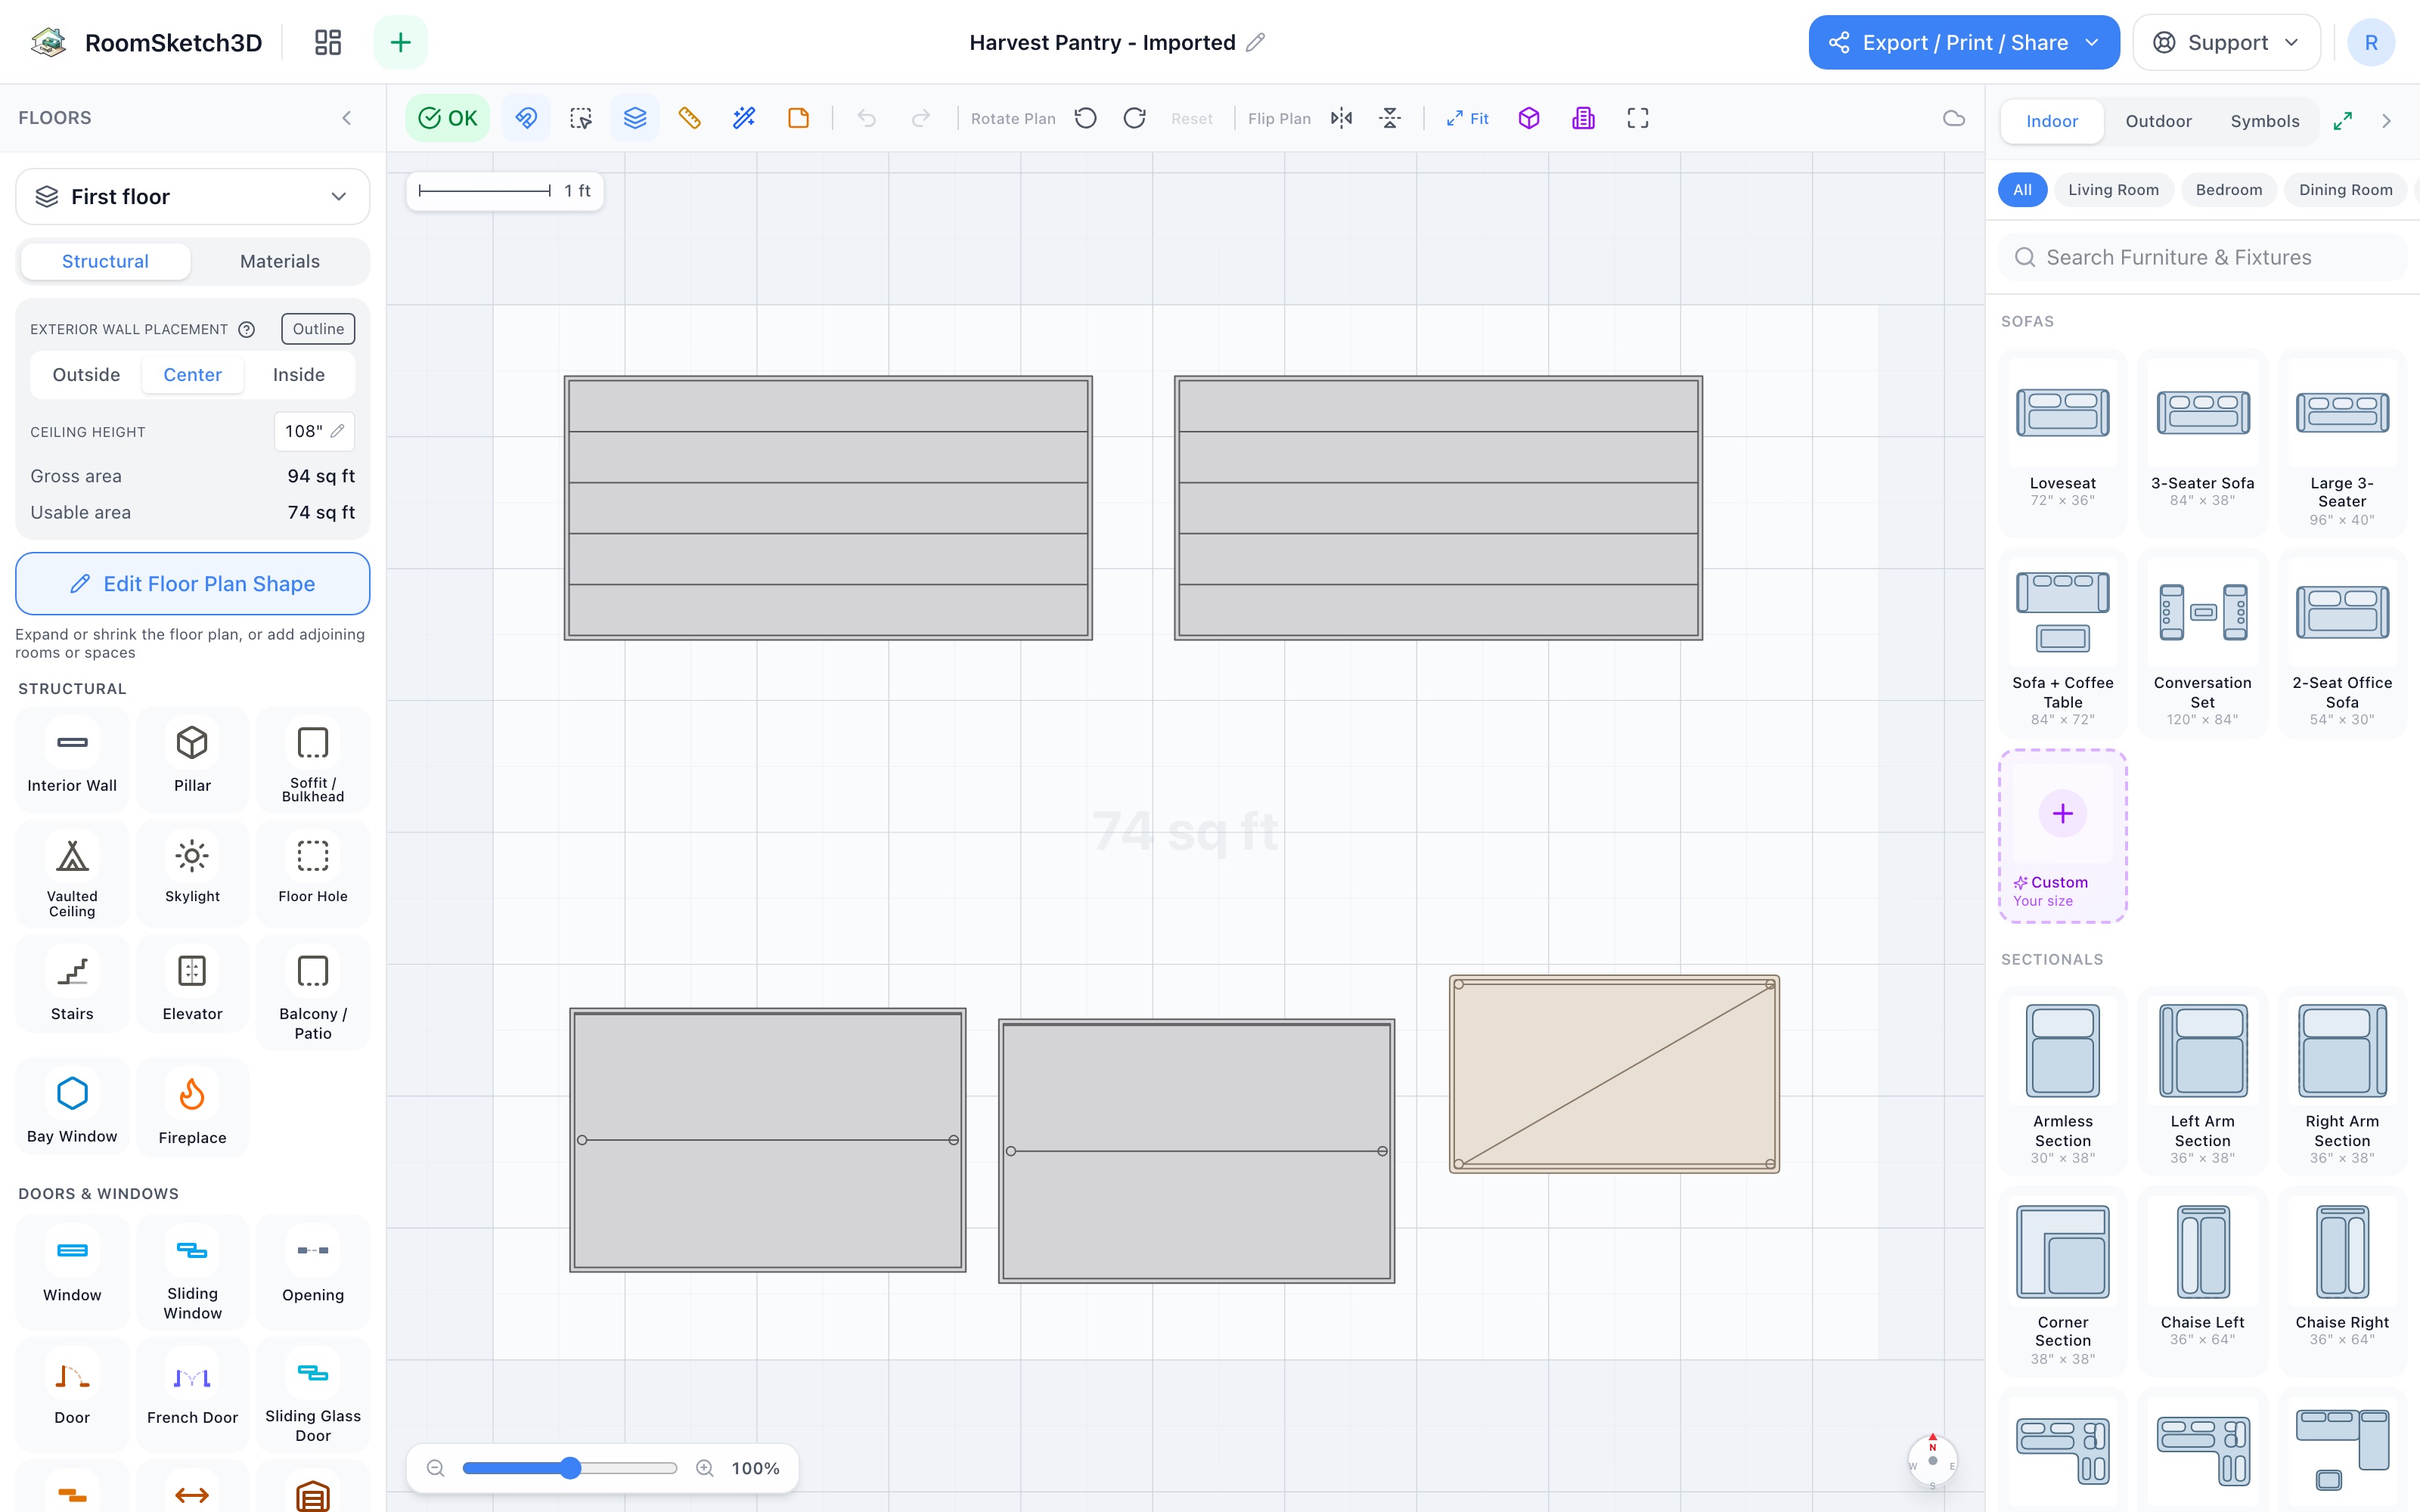Click the zoom in magnifier
This screenshot has height=1512, width=2420.
pyautogui.click(x=705, y=1468)
